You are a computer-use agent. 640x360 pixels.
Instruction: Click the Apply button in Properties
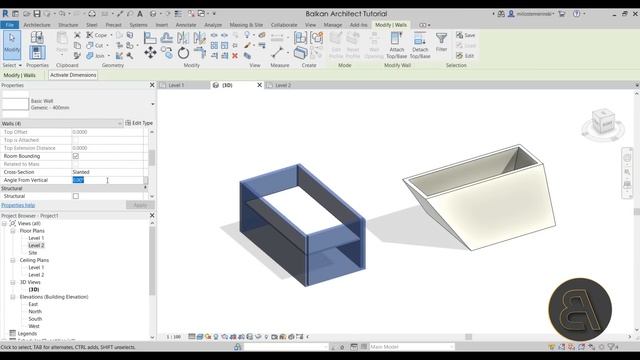[140, 205]
